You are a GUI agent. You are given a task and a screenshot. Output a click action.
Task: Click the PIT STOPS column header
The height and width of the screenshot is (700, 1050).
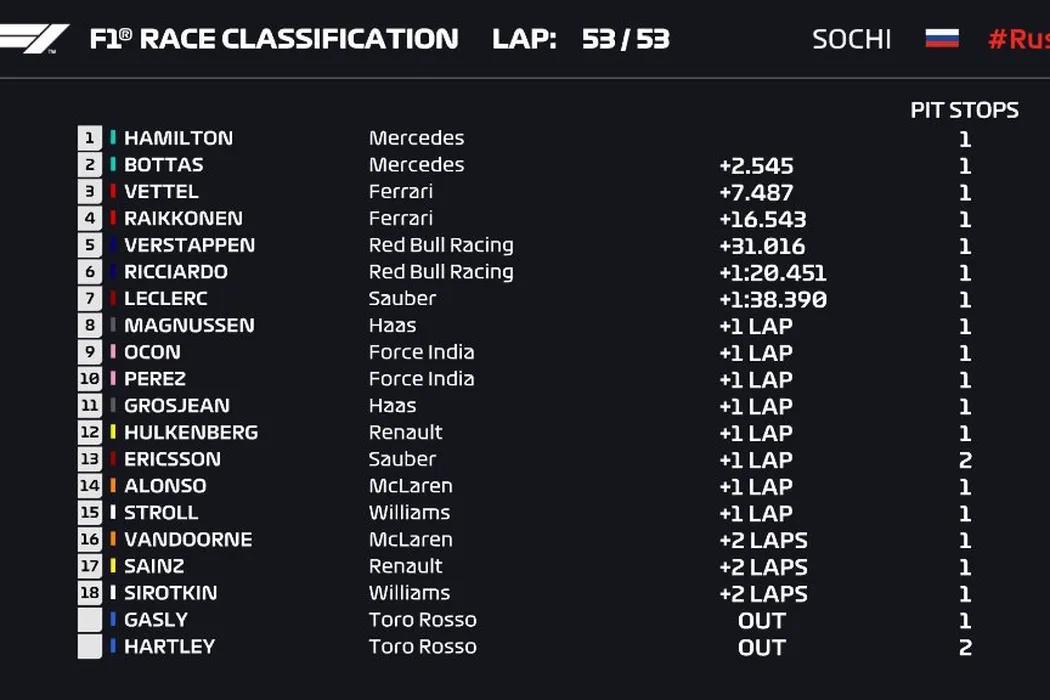[x=964, y=110]
